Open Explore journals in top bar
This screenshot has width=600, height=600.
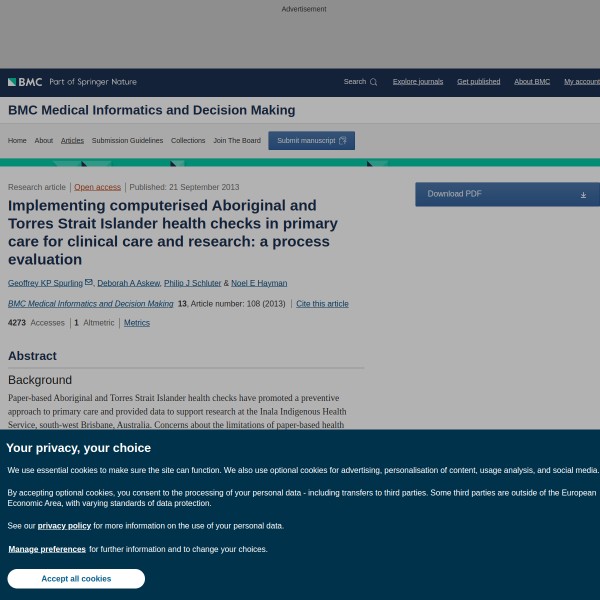418,82
